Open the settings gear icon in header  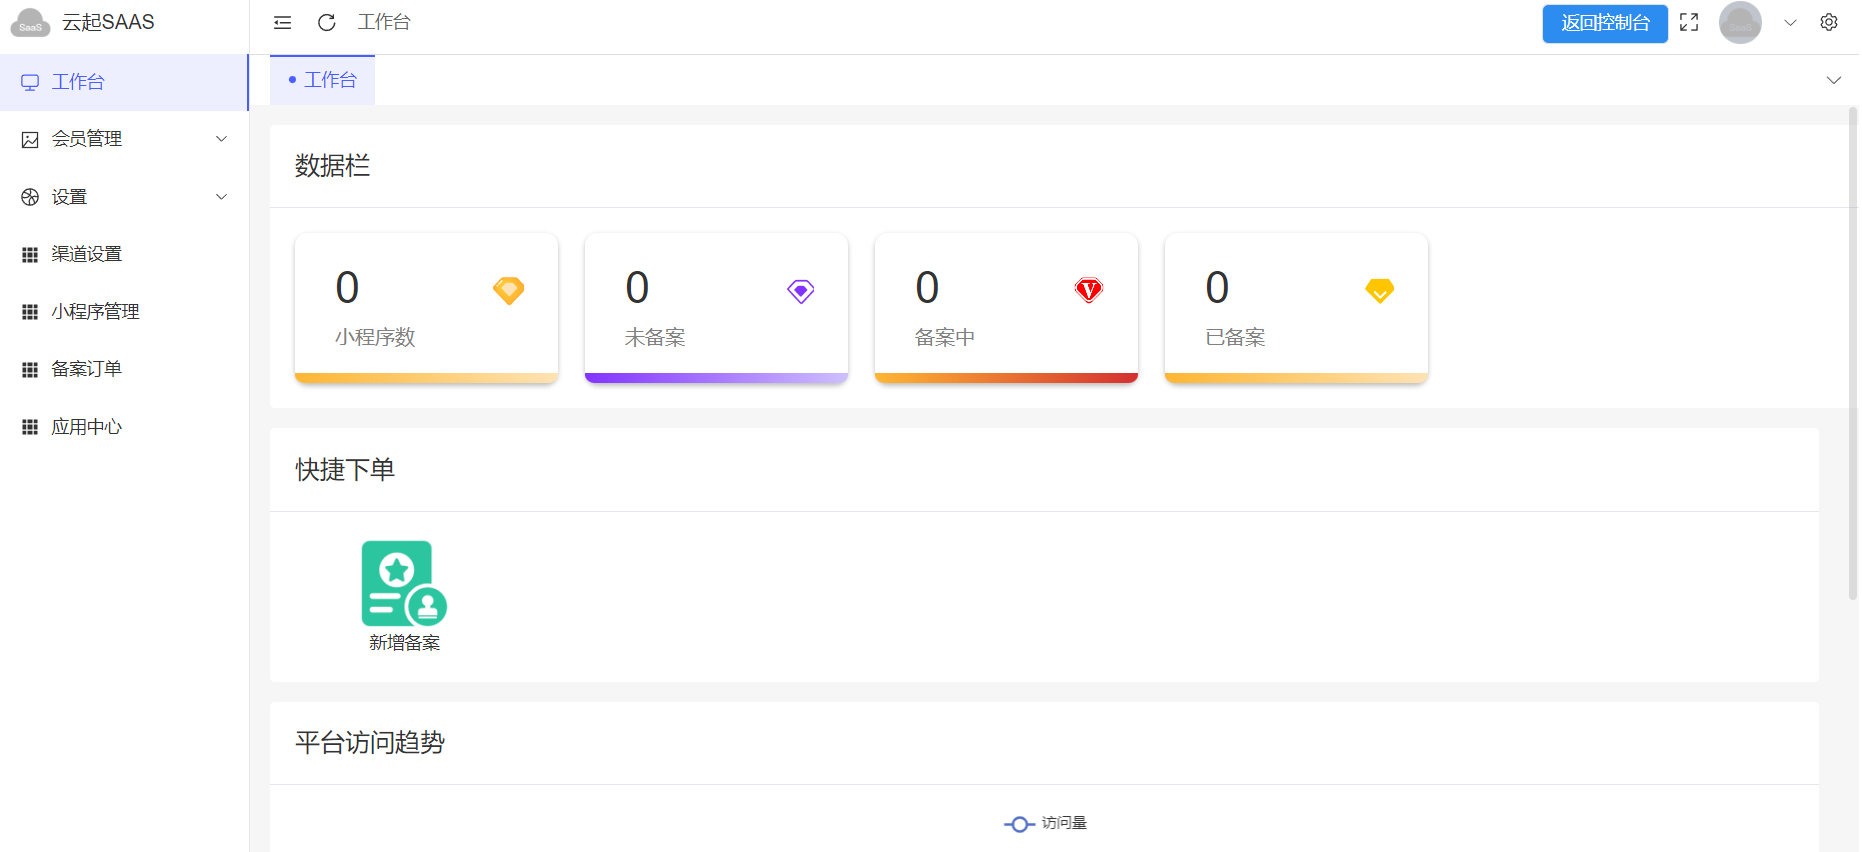(1829, 22)
